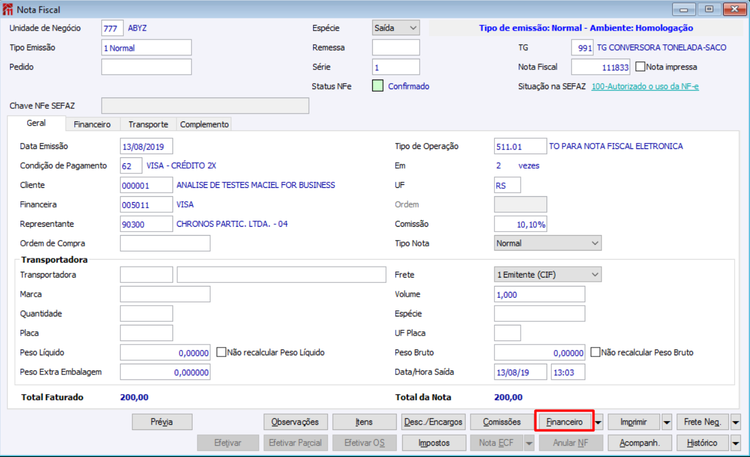Click the Data Emissão field 13/08/2019
The width and height of the screenshot is (750, 457).
(146, 146)
